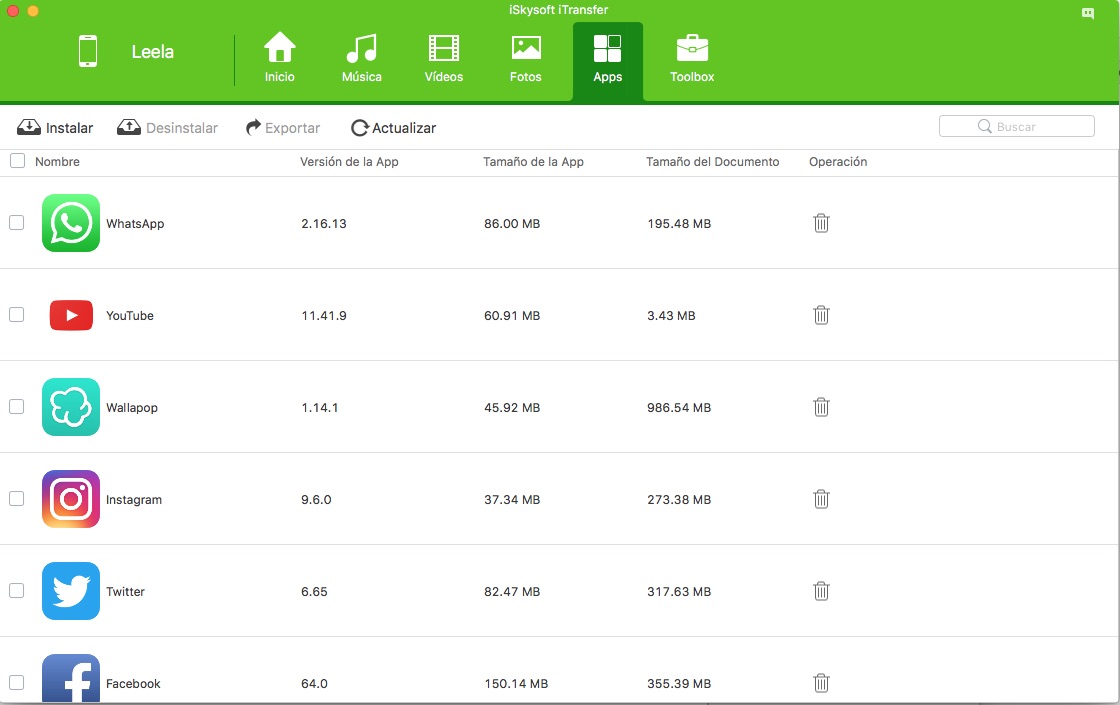
Task: Select the Apps tab
Action: click(608, 61)
